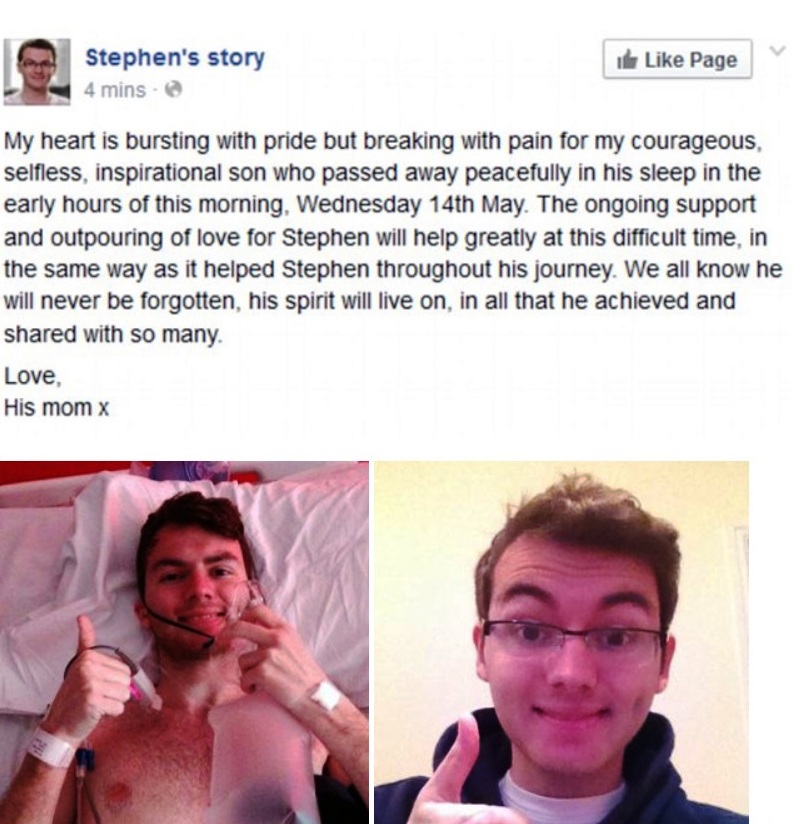Image resolution: width=792 pixels, height=824 pixels.
Task: Click the globe public audience icon
Action: pos(173,90)
